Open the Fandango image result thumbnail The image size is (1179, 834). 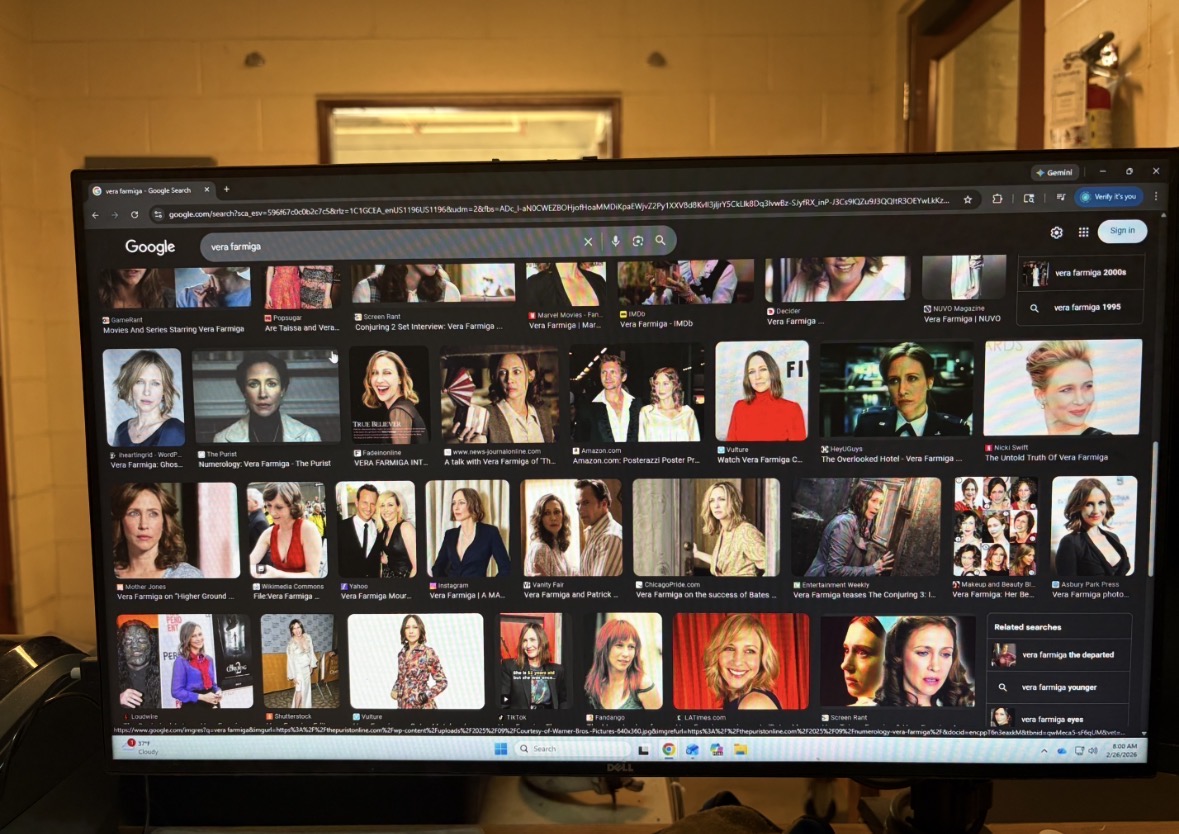[x=623, y=662]
